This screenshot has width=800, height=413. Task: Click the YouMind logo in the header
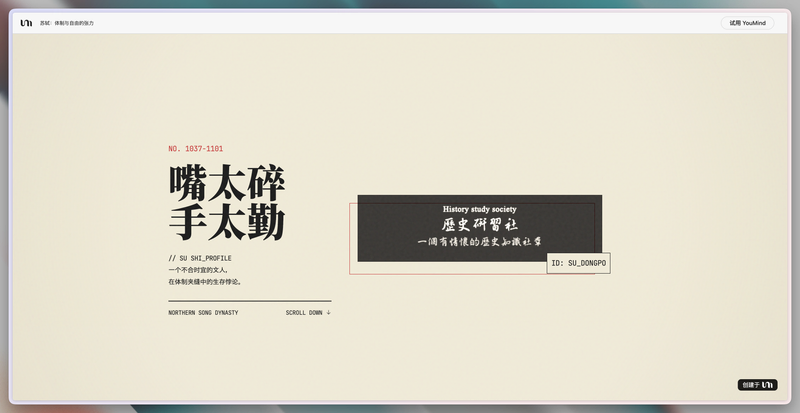[x=26, y=23]
